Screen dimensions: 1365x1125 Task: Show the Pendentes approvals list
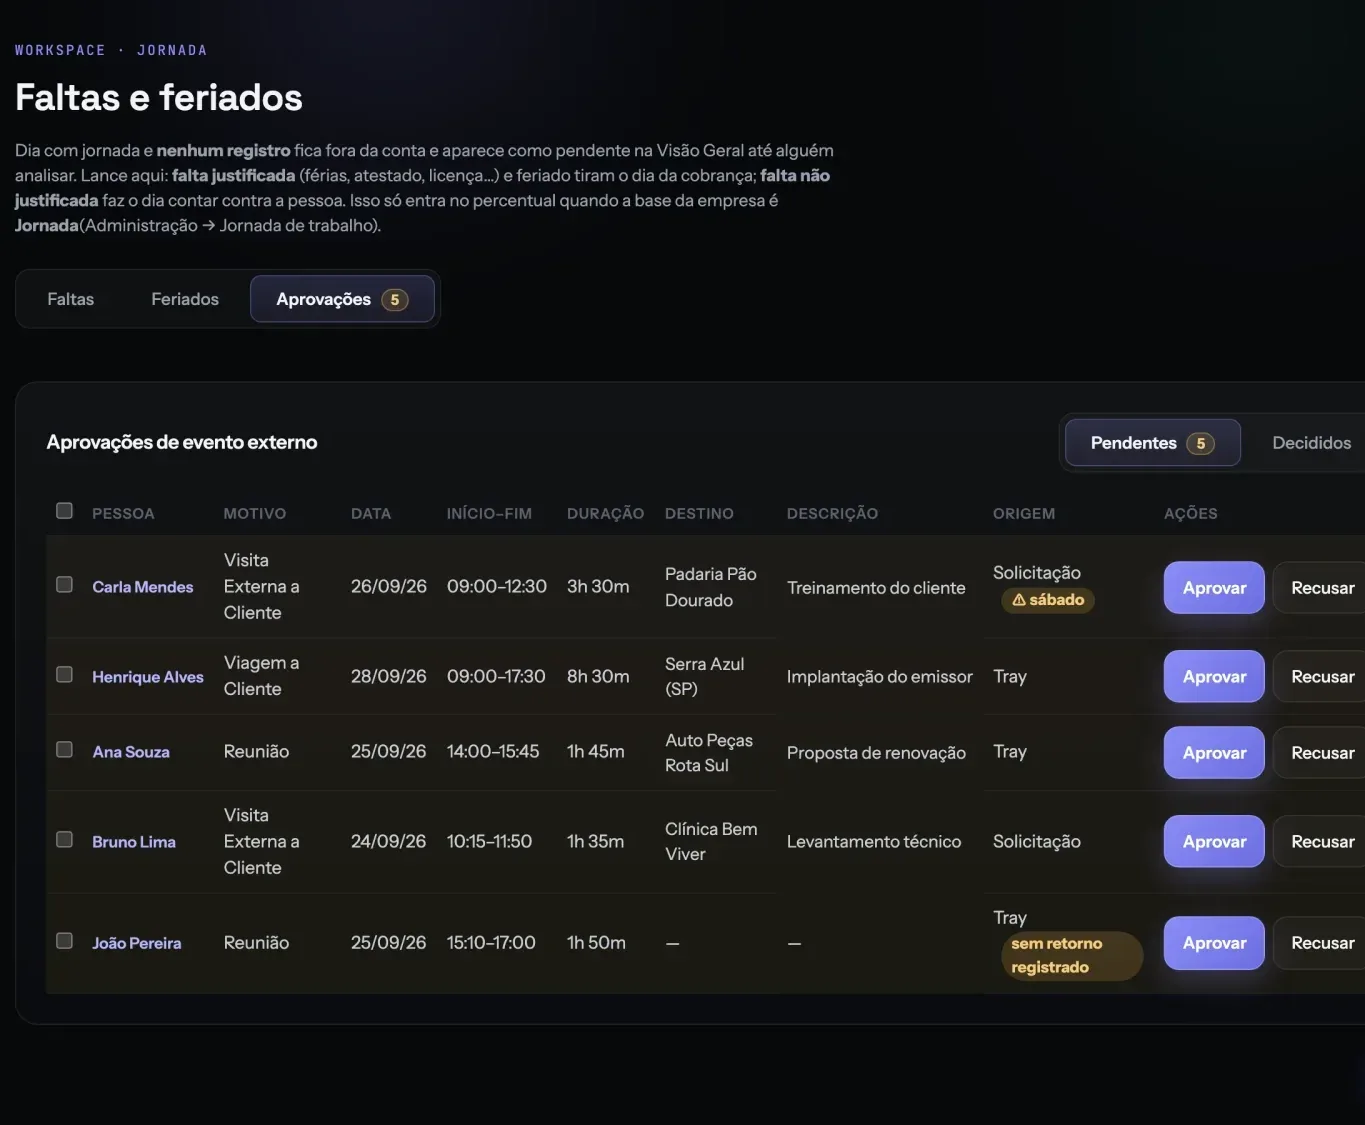(1152, 443)
